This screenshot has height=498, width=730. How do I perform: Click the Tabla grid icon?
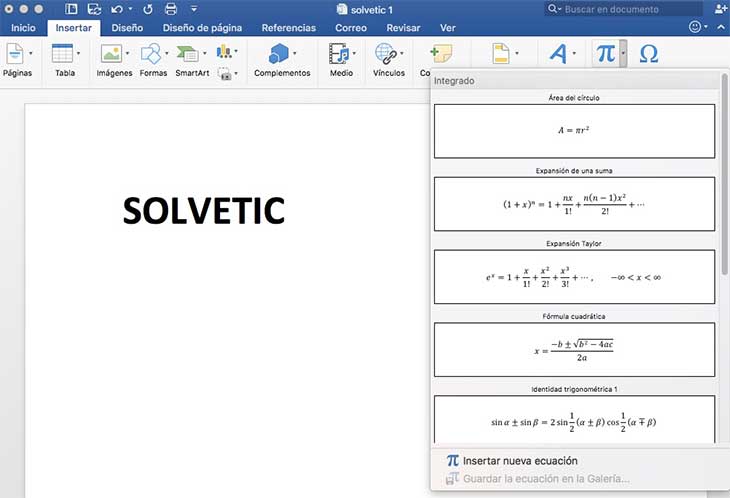[62, 54]
